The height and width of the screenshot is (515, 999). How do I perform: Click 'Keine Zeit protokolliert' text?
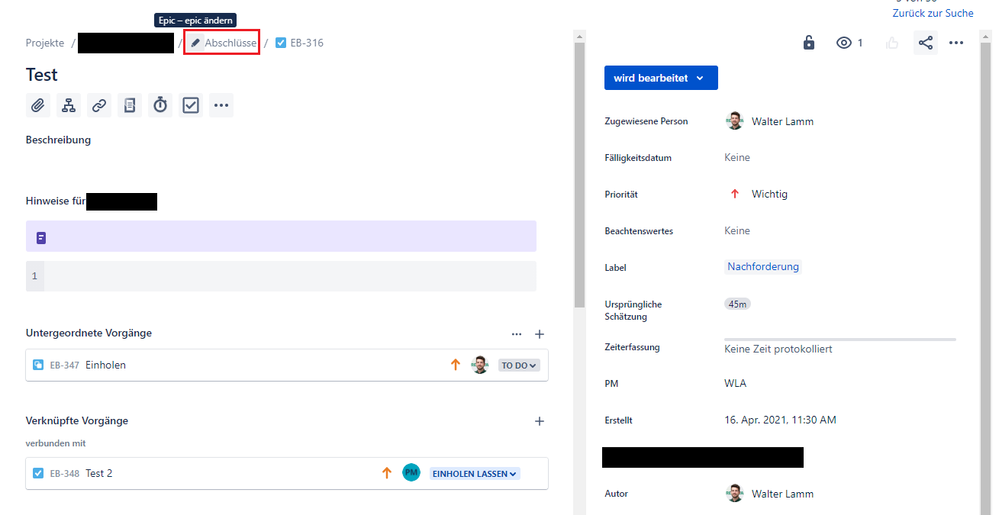pyautogui.click(x=778, y=349)
